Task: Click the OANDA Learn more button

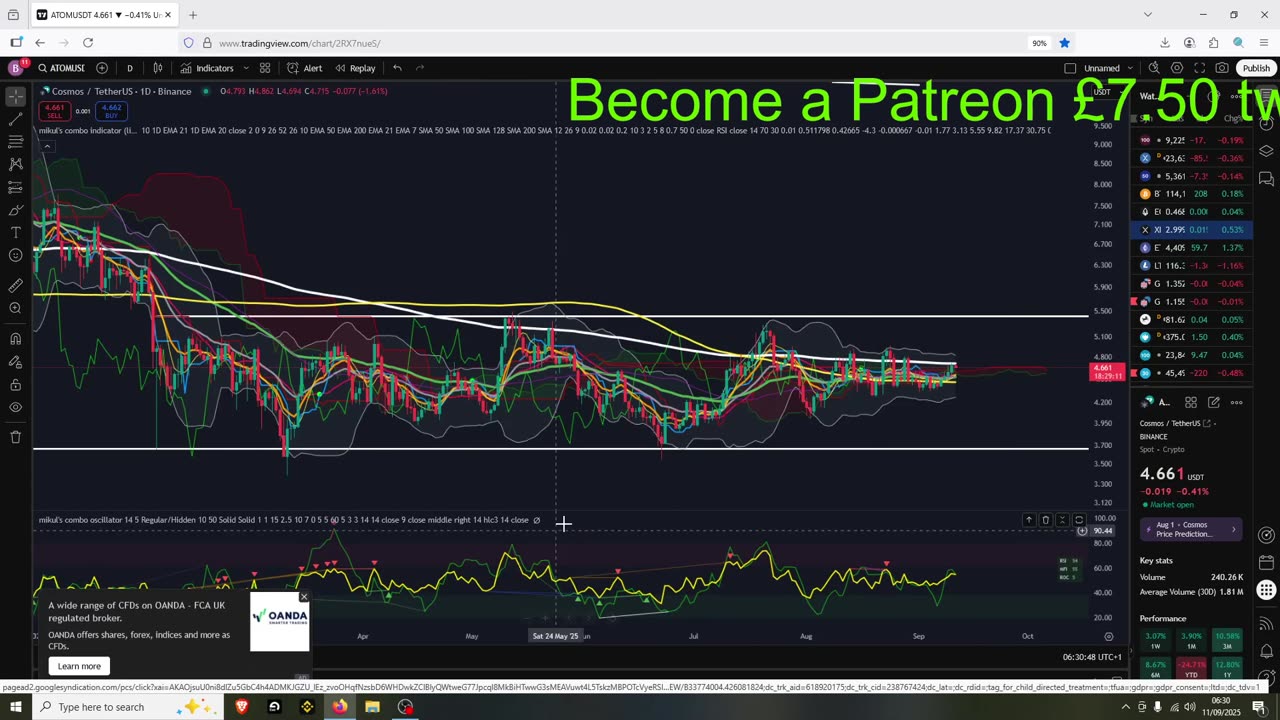Action: click(79, 666)
